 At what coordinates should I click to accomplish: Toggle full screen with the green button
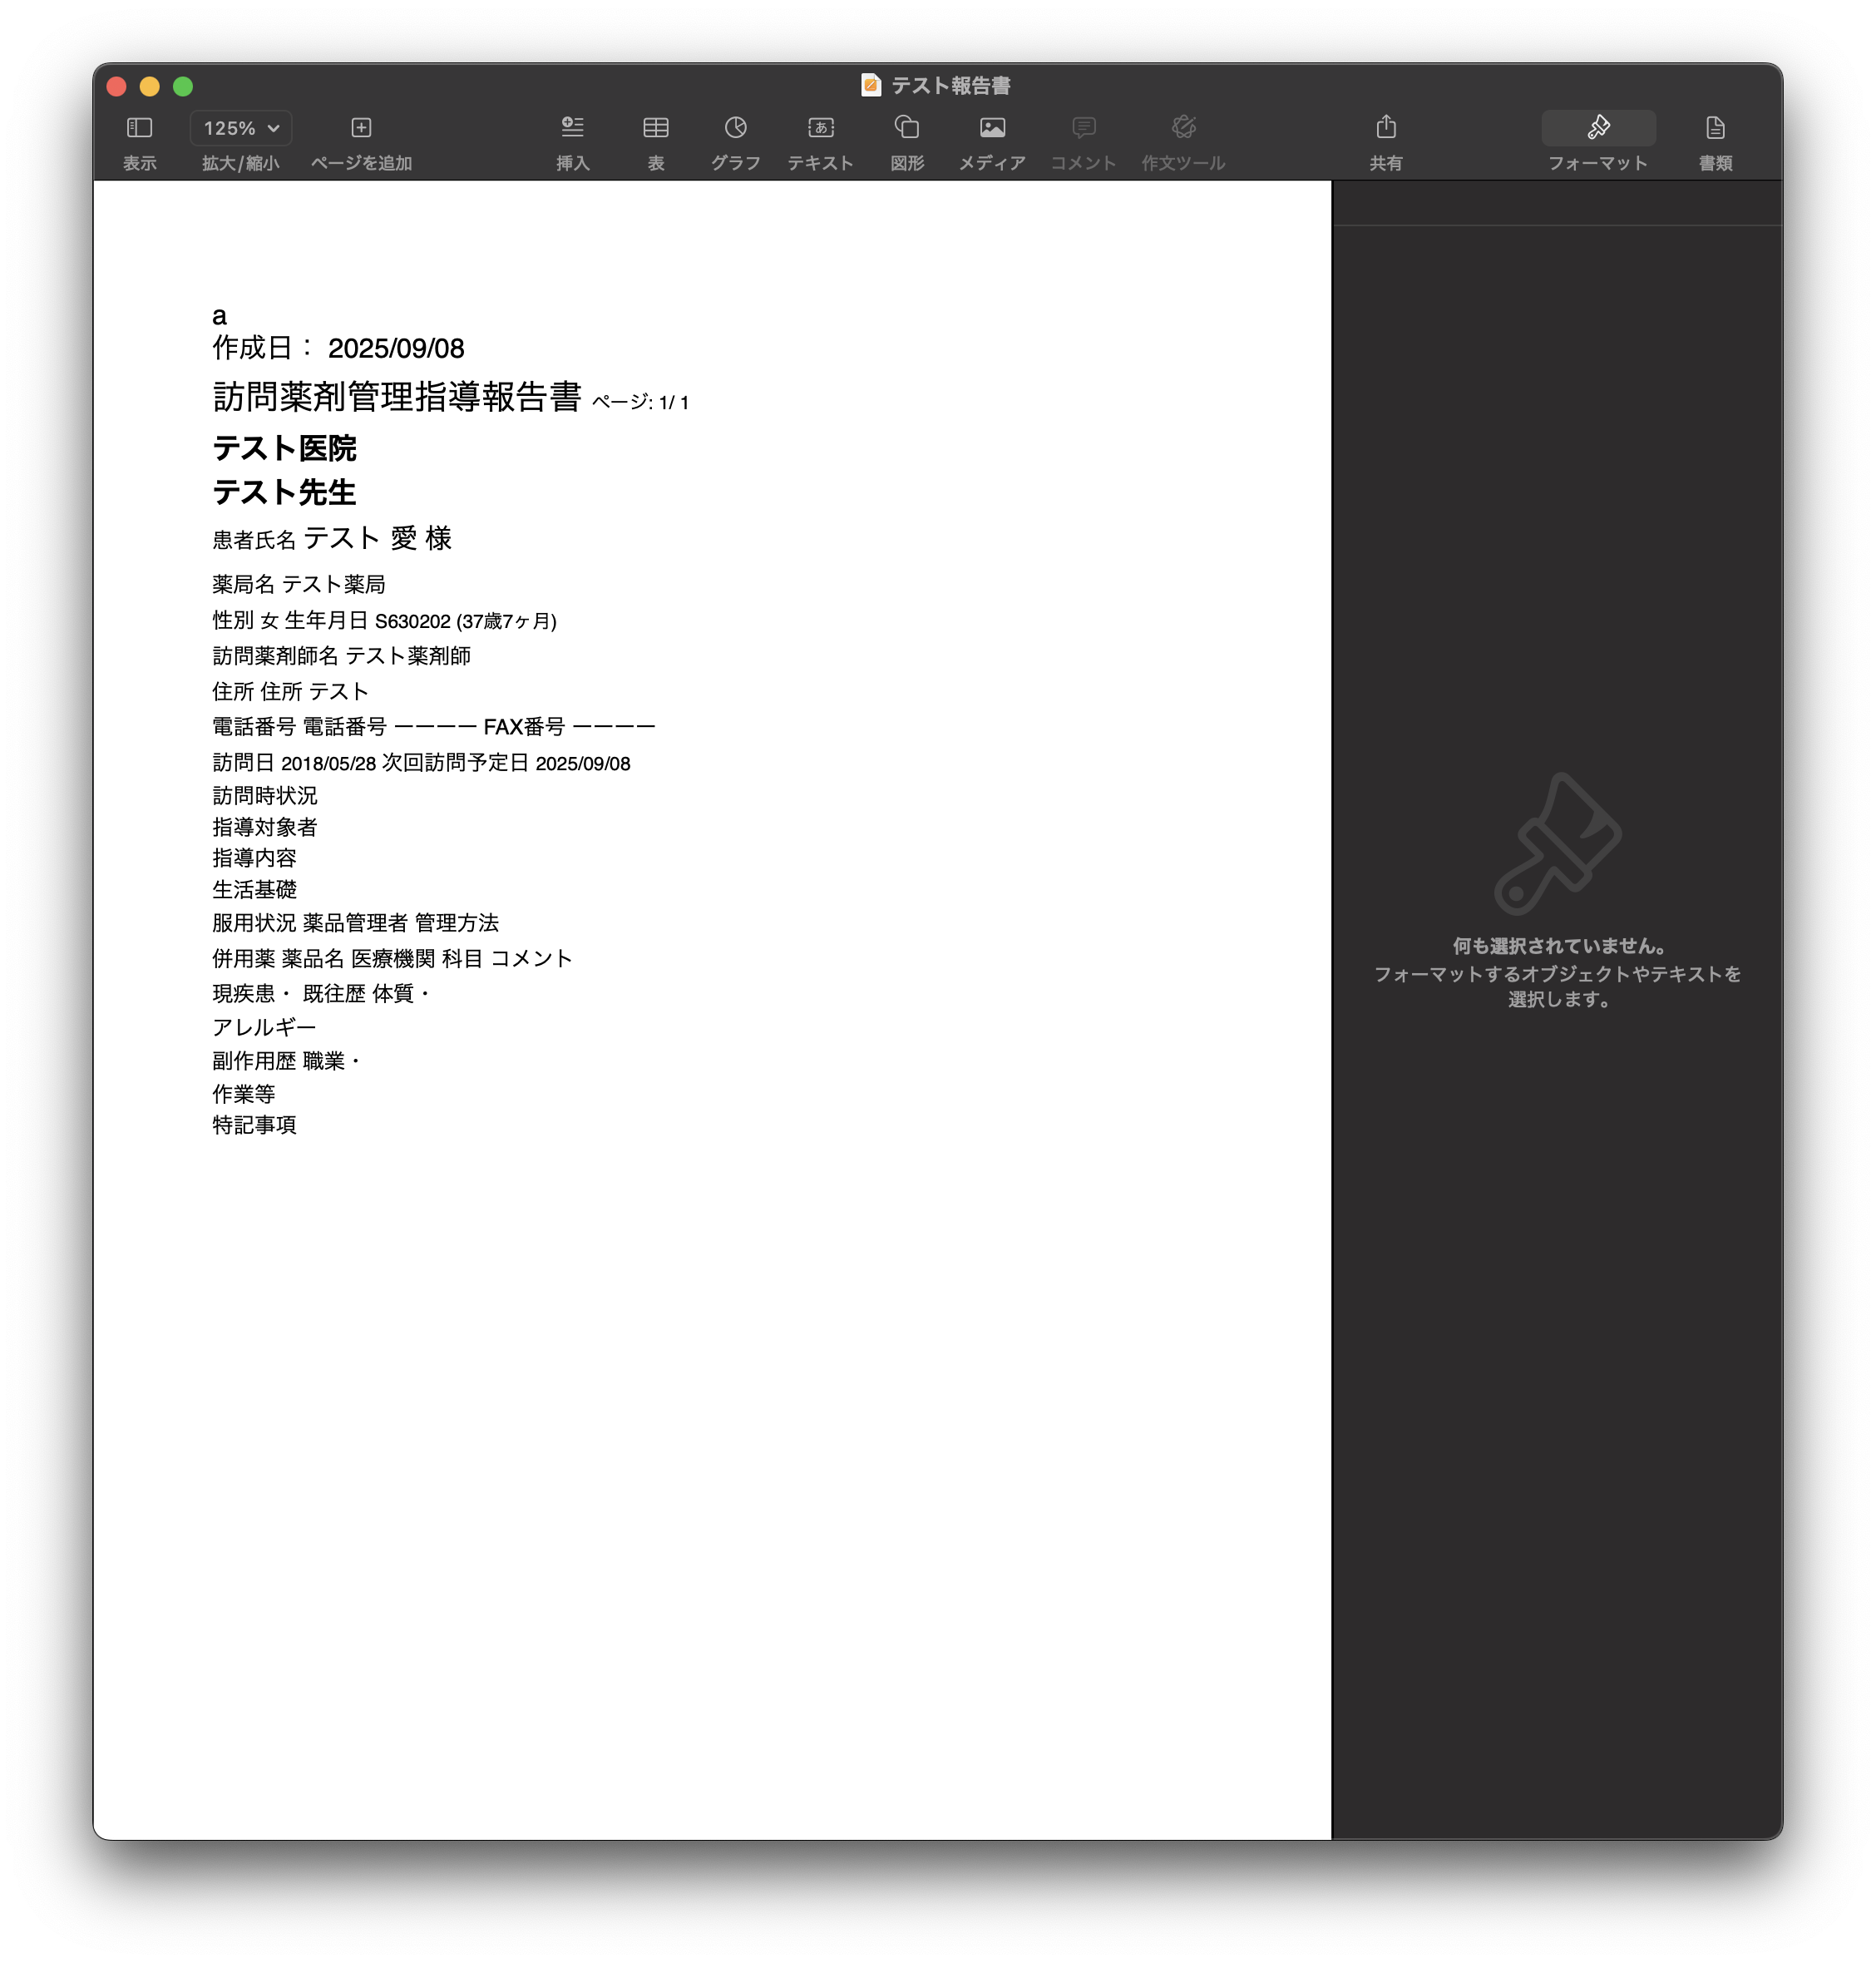181,86
